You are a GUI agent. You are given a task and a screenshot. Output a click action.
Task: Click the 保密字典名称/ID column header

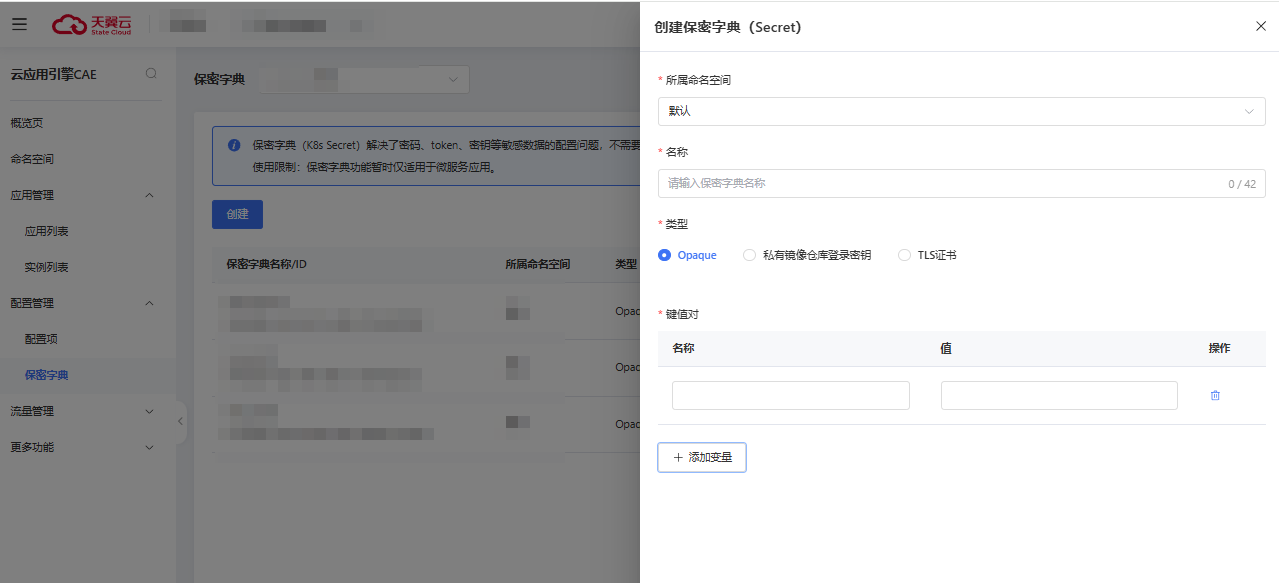266,264
